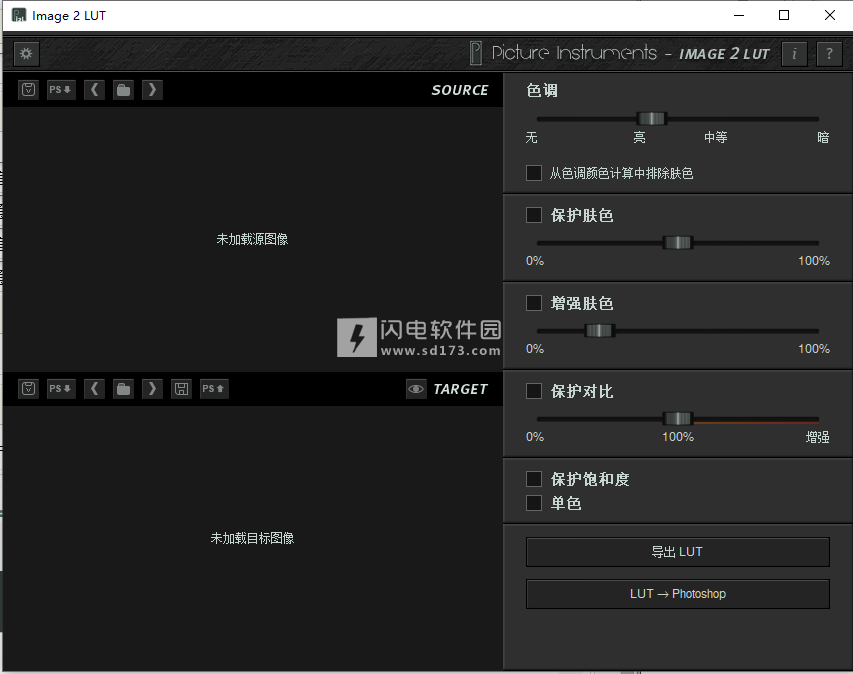Screen dimensions: 853x674
Task: Minimize the Image 2 LUT window
Action: [x=739, y=15]
